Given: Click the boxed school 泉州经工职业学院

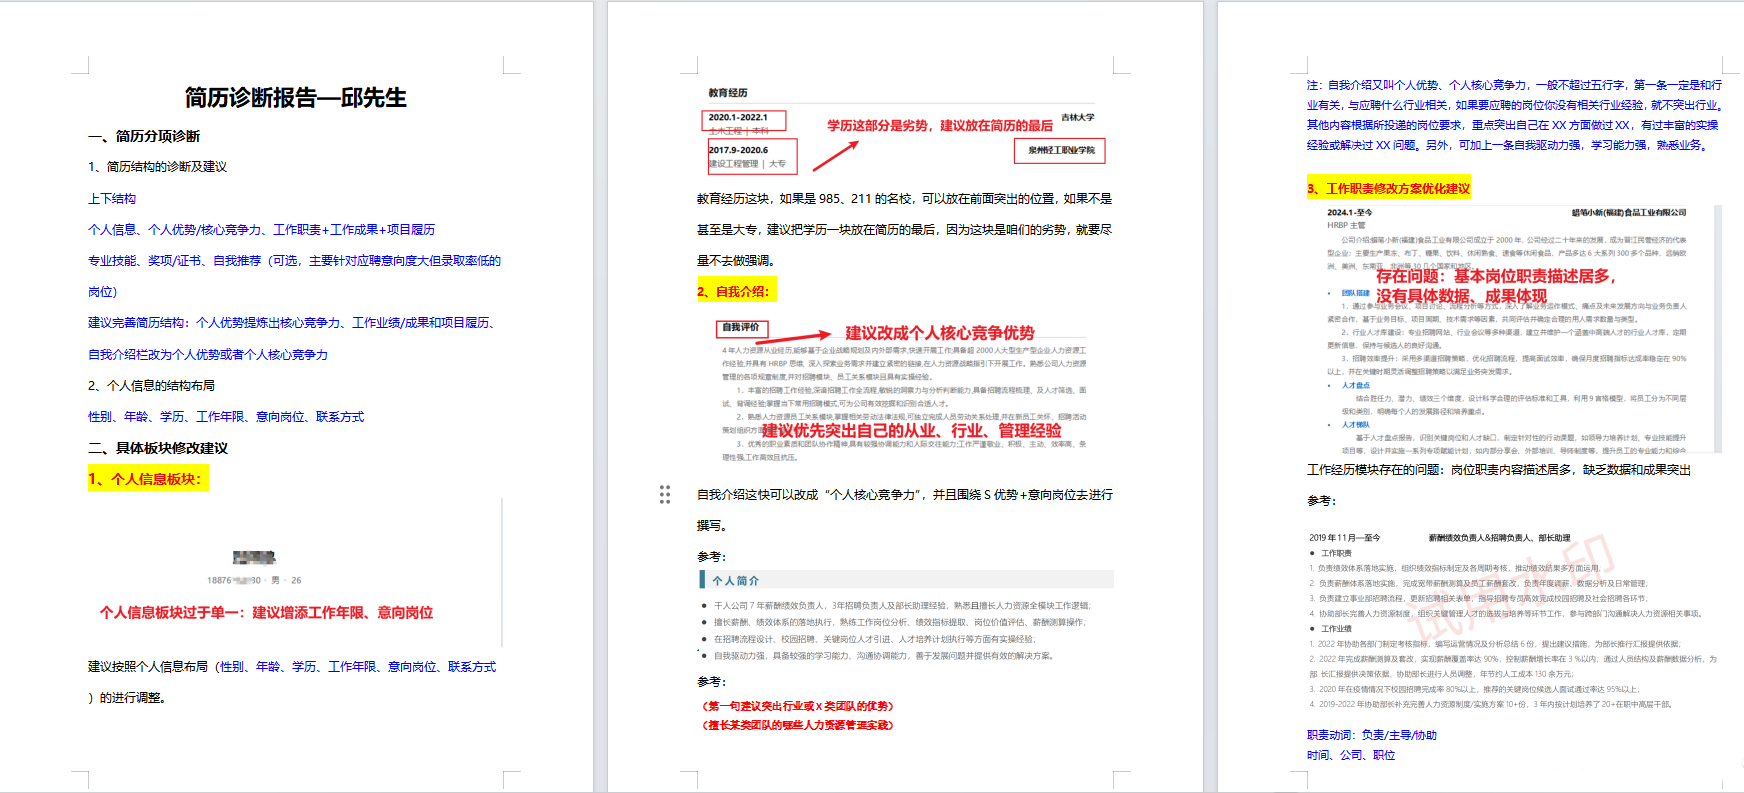Looking at the screenshot, I should pos(1061,151).
